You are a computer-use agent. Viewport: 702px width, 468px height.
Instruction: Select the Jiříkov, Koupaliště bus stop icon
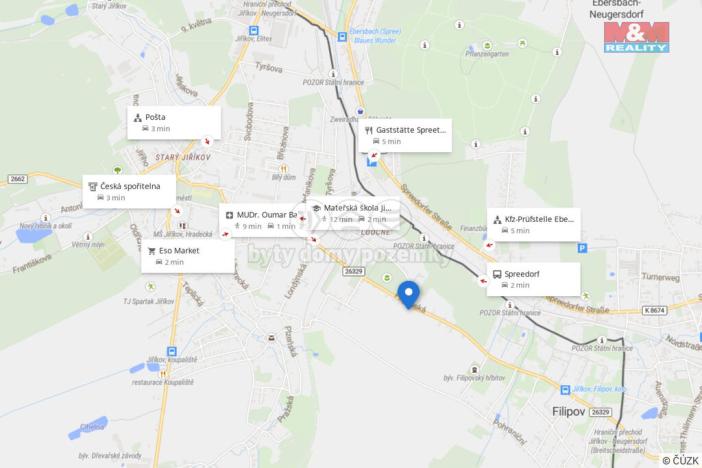[x=172, y=352]
